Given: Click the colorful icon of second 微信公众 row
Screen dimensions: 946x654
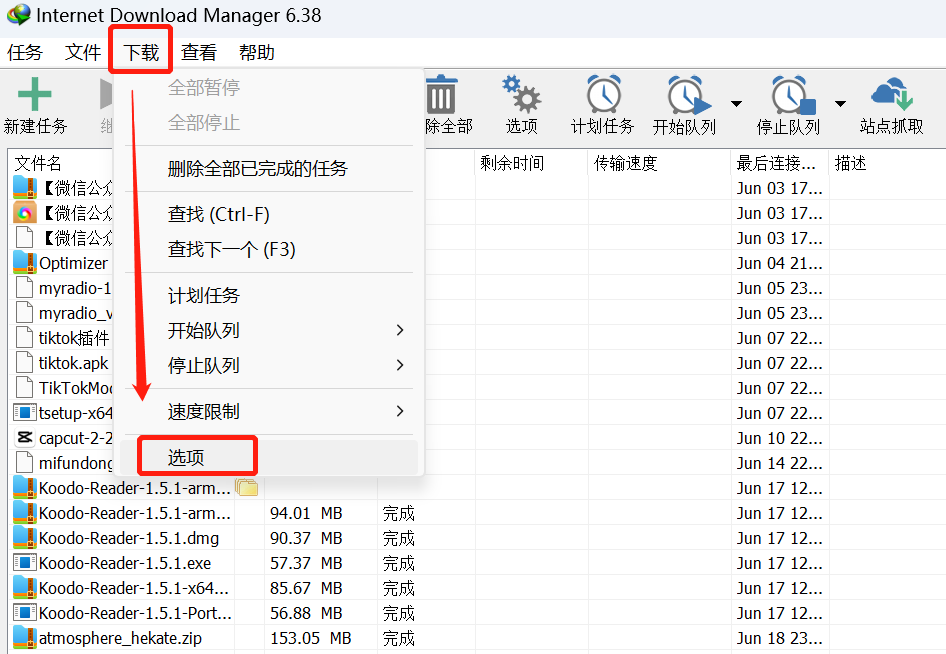Looking at the screenshot, I should [25, 212].
